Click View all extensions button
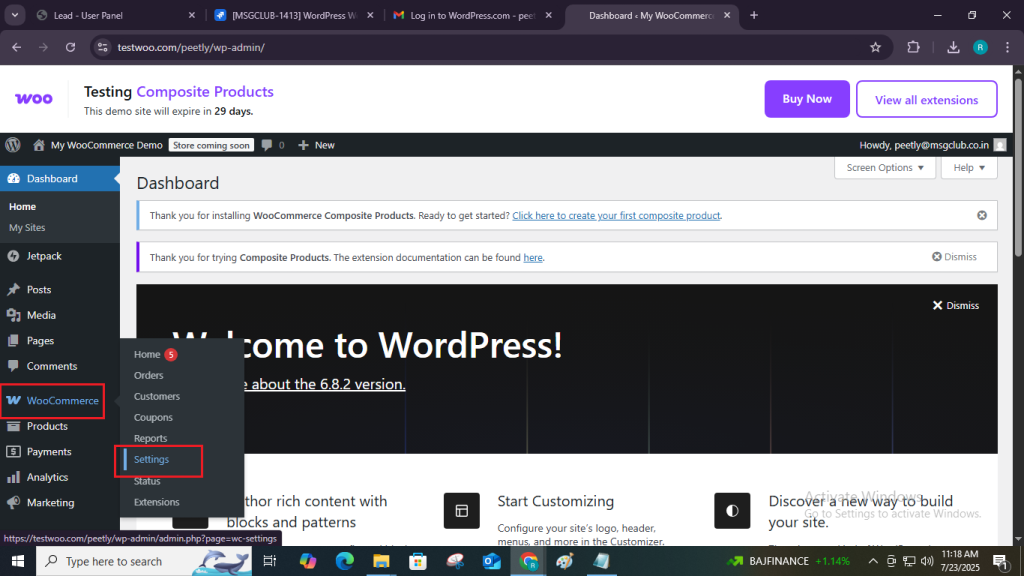Screen dimensions: 1024x576 [x=927, y=99]
